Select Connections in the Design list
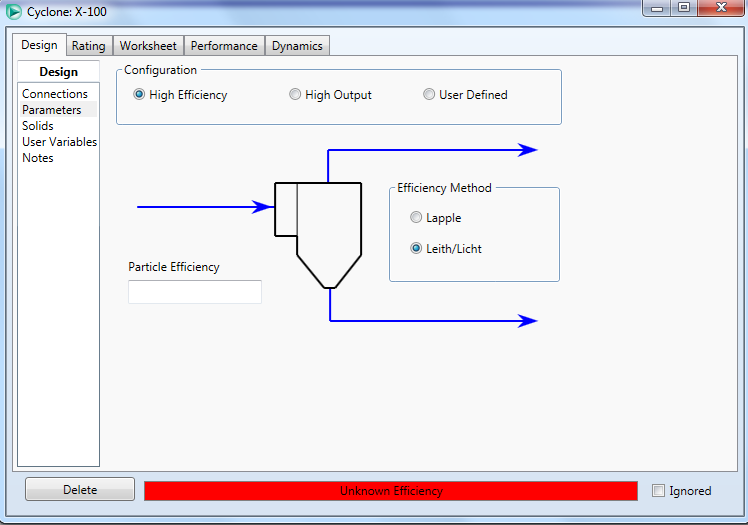This screenshot has width=748, height=525. click(55, 94)
